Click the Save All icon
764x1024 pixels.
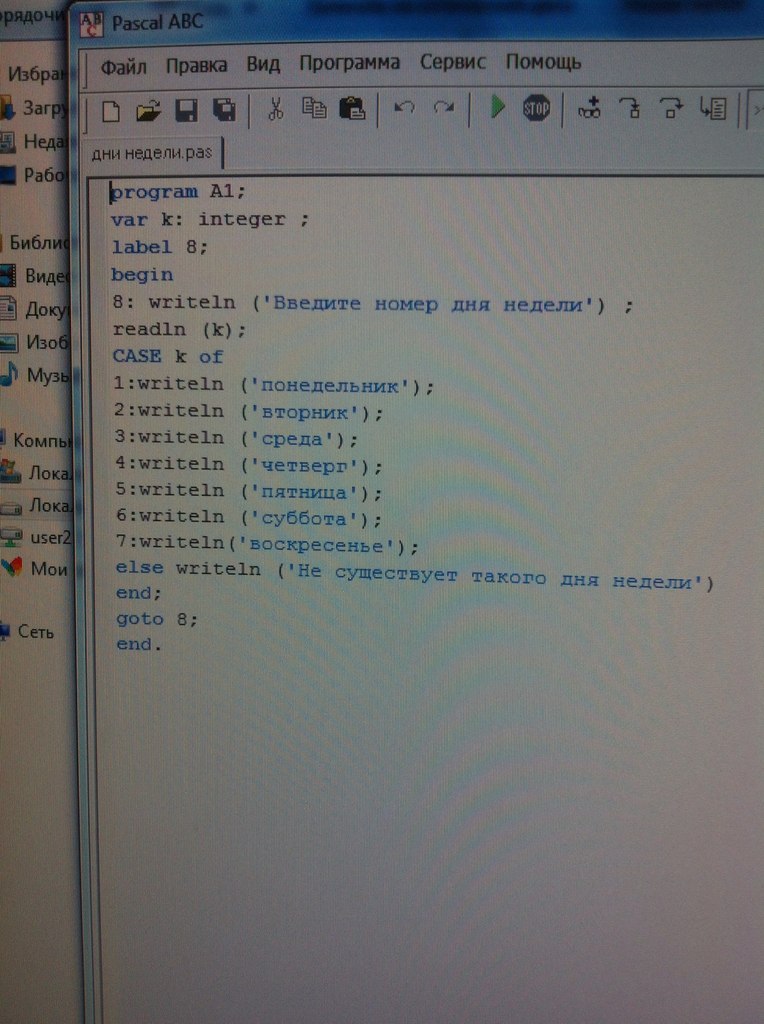pos(224,110)
